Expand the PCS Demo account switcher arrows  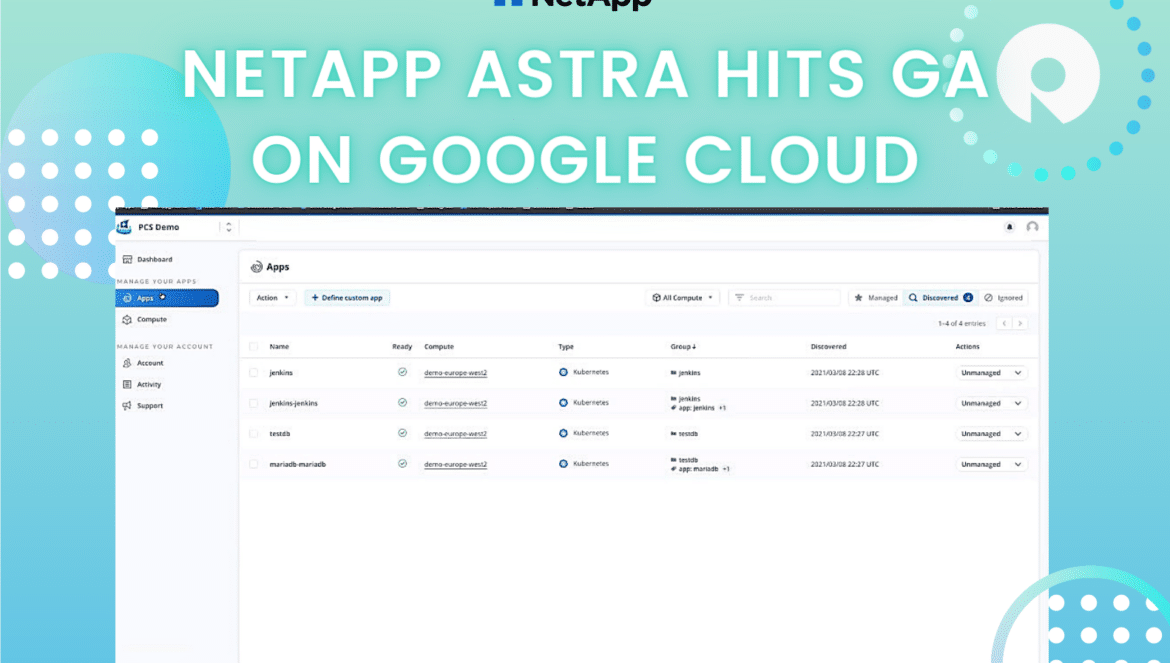click(x=228, y=227)
